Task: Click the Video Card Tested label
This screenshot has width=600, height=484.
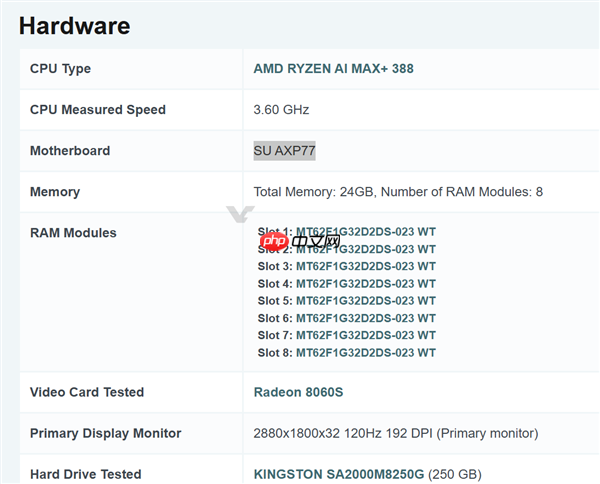Action: point(87,392)
